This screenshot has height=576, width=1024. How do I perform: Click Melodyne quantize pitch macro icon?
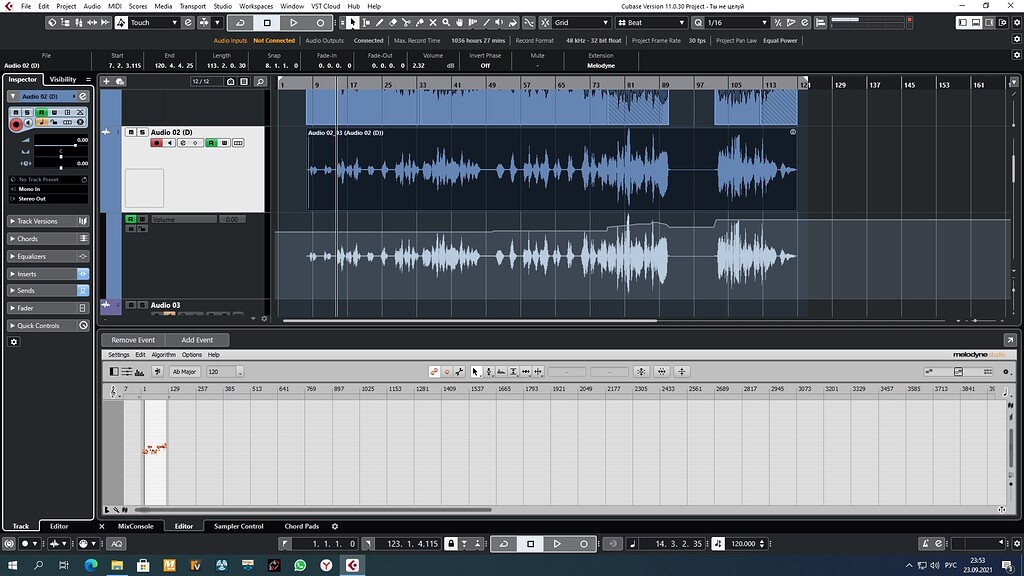(641, 372)
